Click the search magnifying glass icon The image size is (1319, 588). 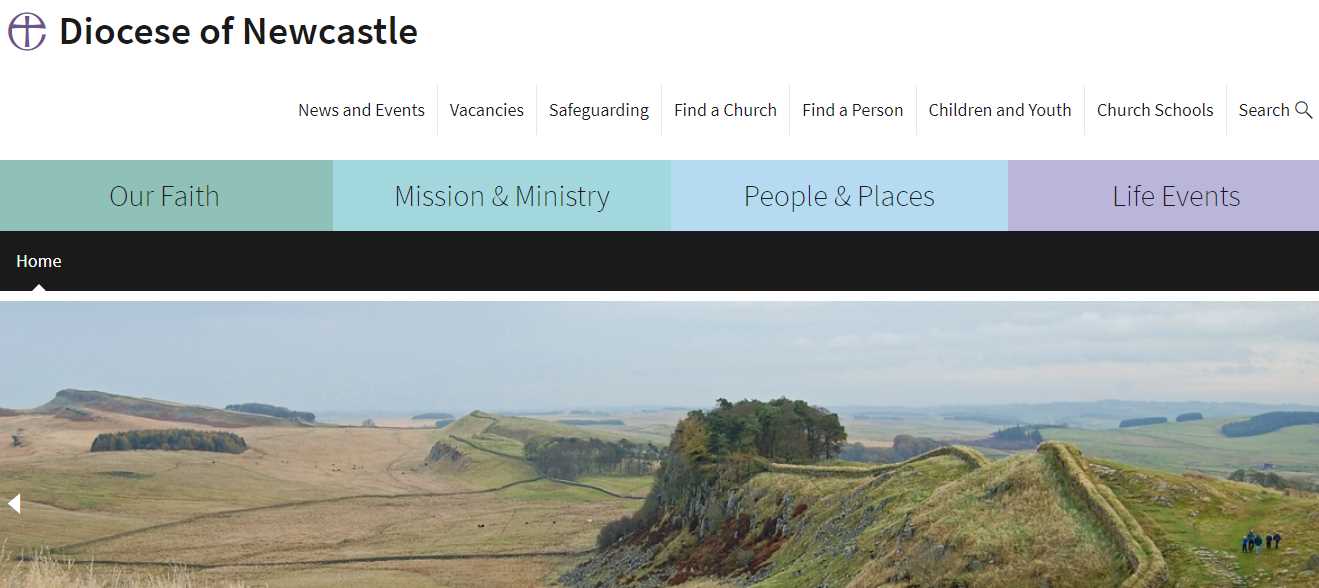point(1303,110)
